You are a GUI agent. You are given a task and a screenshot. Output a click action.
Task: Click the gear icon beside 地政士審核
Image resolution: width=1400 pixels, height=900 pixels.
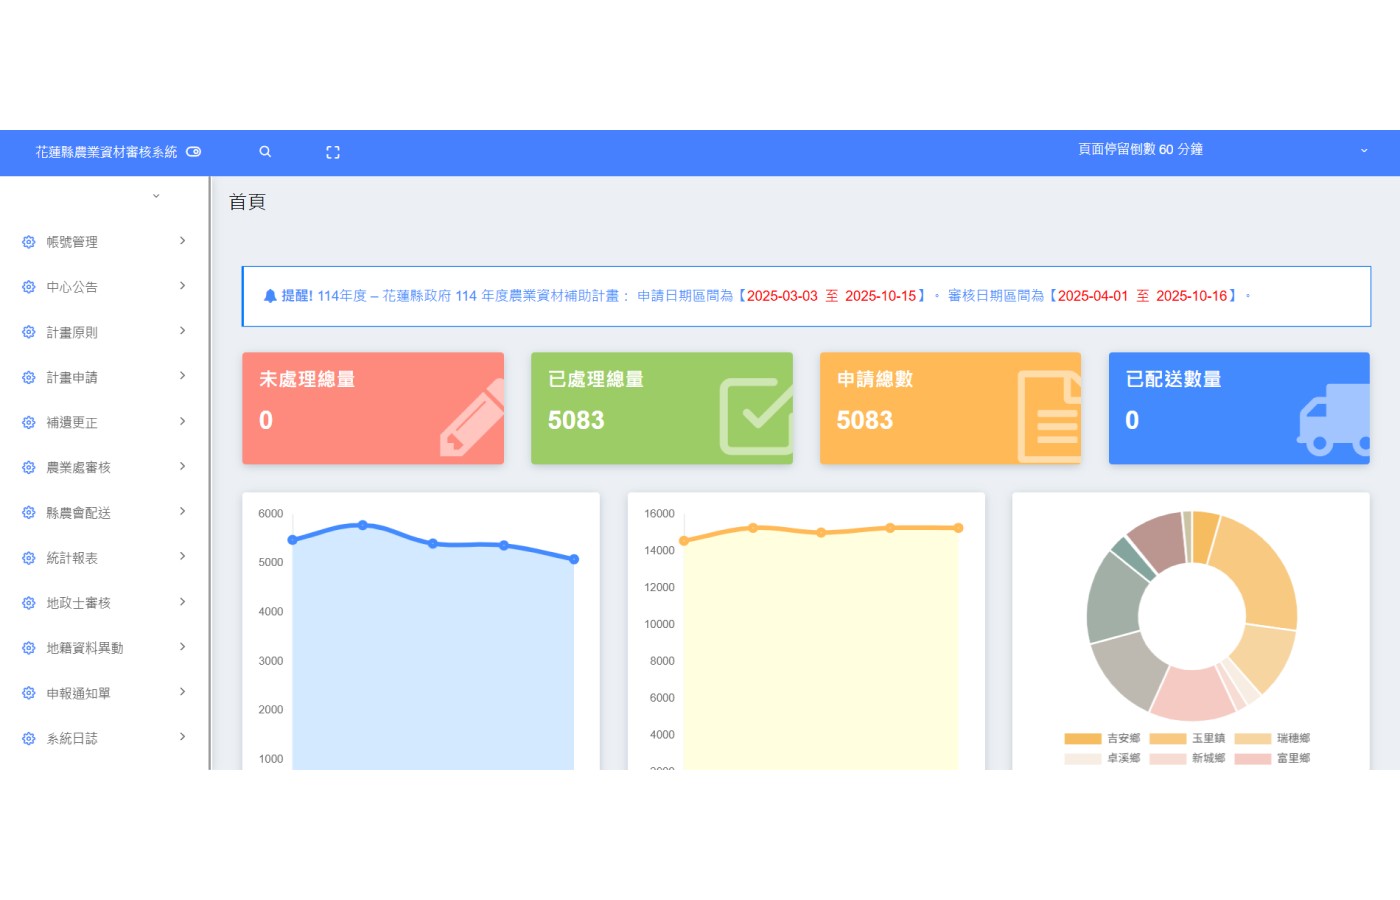tap(28, 603)
